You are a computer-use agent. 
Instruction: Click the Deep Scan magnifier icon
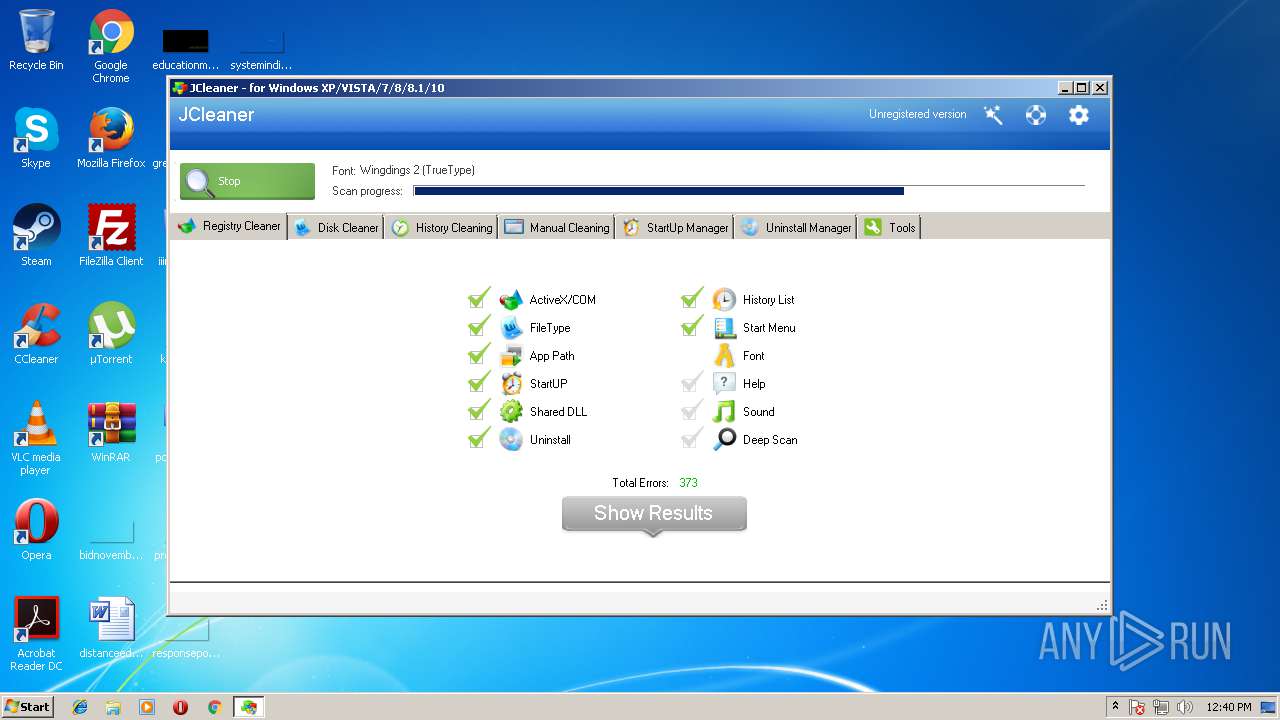(724, 439)
